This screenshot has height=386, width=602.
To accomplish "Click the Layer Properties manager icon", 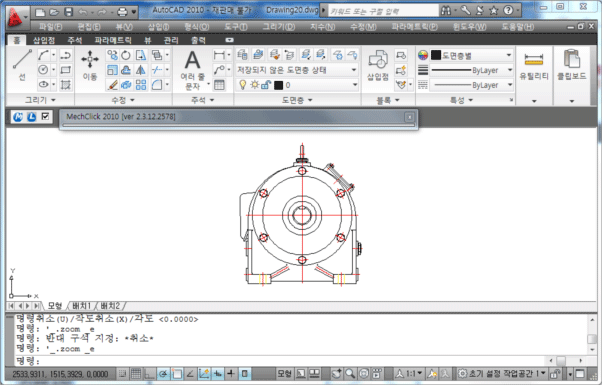I will pos(242,55).
